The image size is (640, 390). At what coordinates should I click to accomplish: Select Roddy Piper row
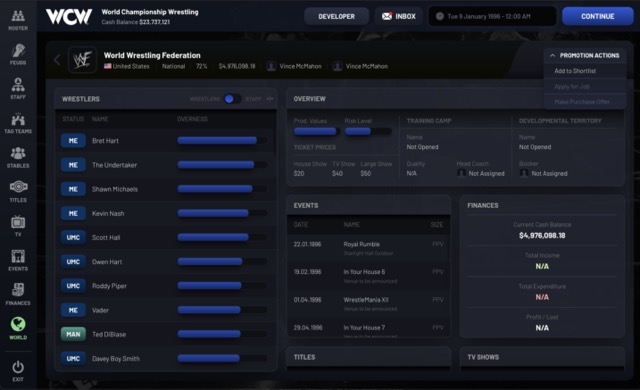(166, 286)
